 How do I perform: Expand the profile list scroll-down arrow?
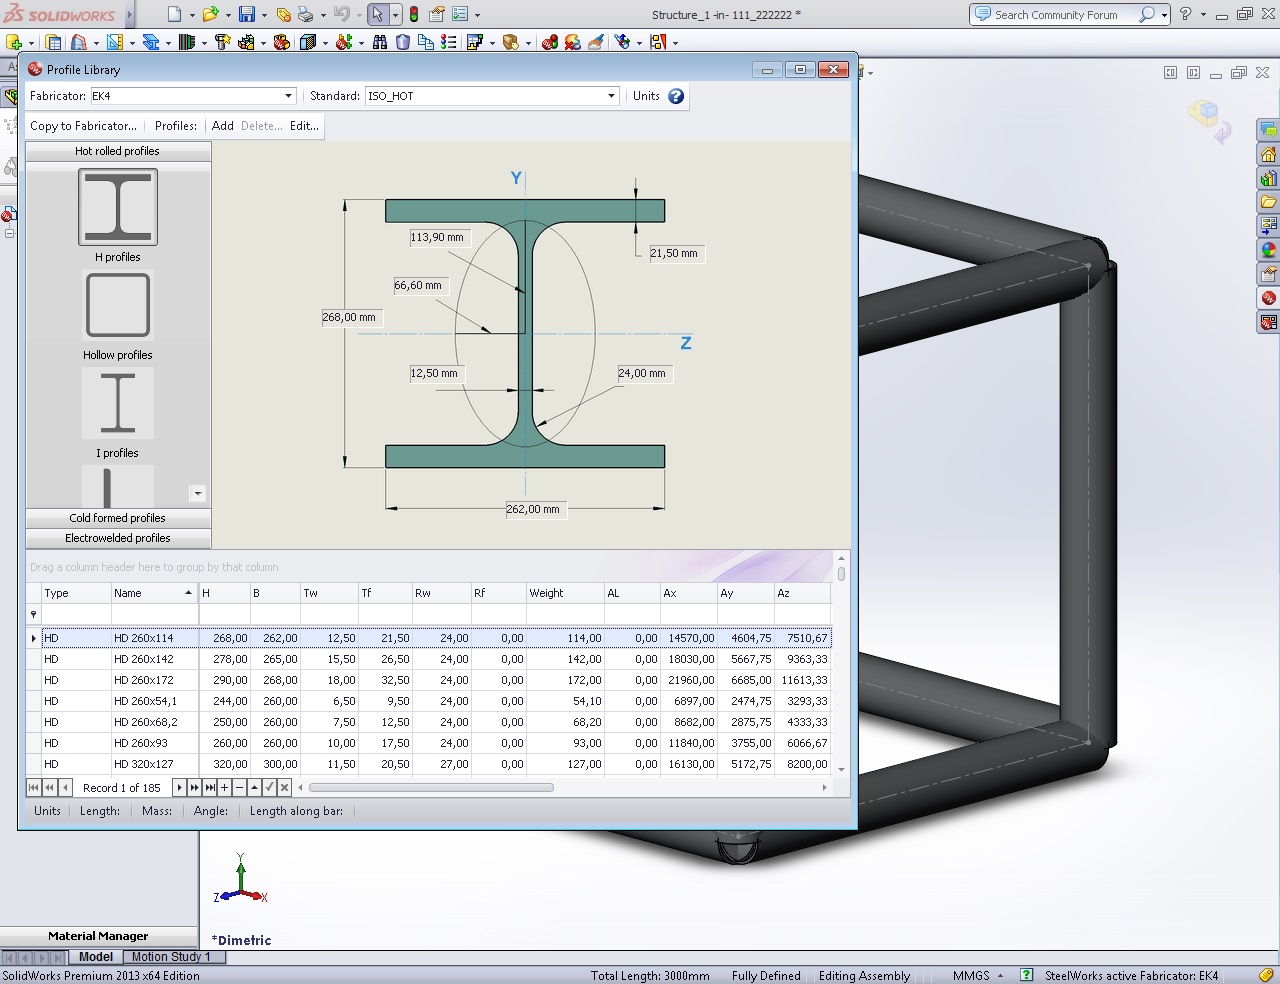coord(197,493)
